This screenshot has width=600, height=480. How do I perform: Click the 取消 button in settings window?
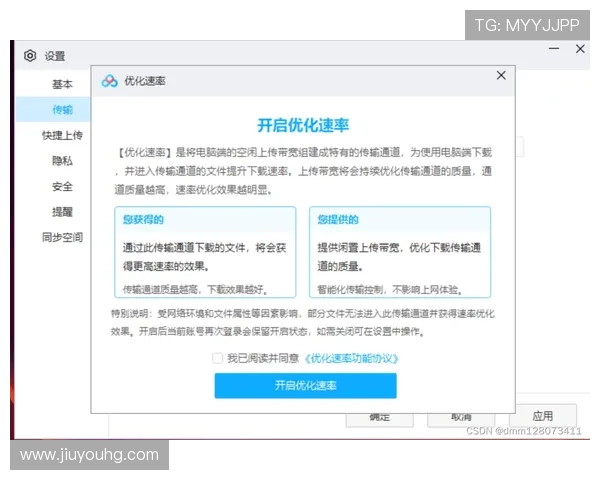[461, 420]
